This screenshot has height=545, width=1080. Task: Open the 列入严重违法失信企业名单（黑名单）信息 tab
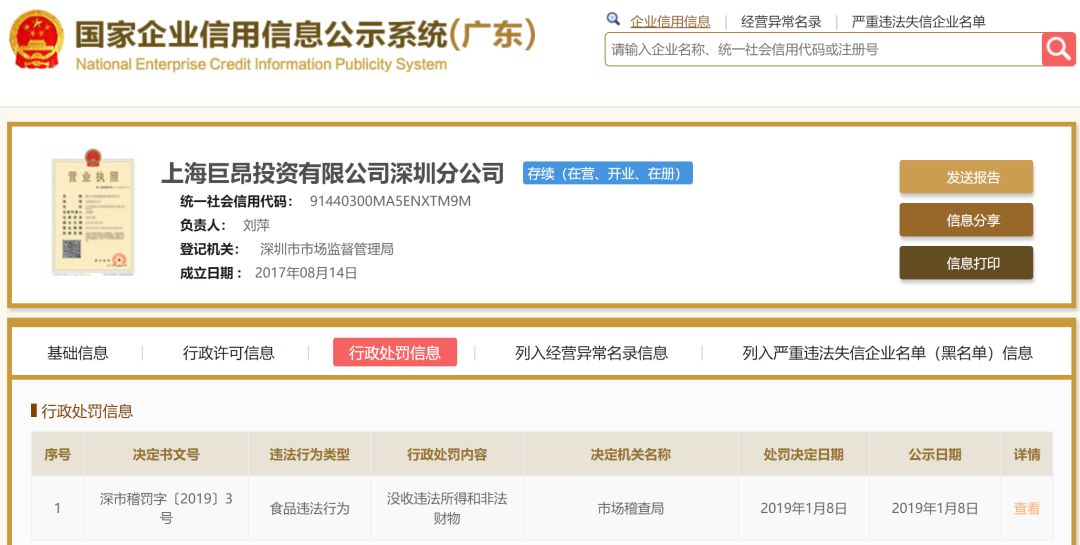pos(888,353)
